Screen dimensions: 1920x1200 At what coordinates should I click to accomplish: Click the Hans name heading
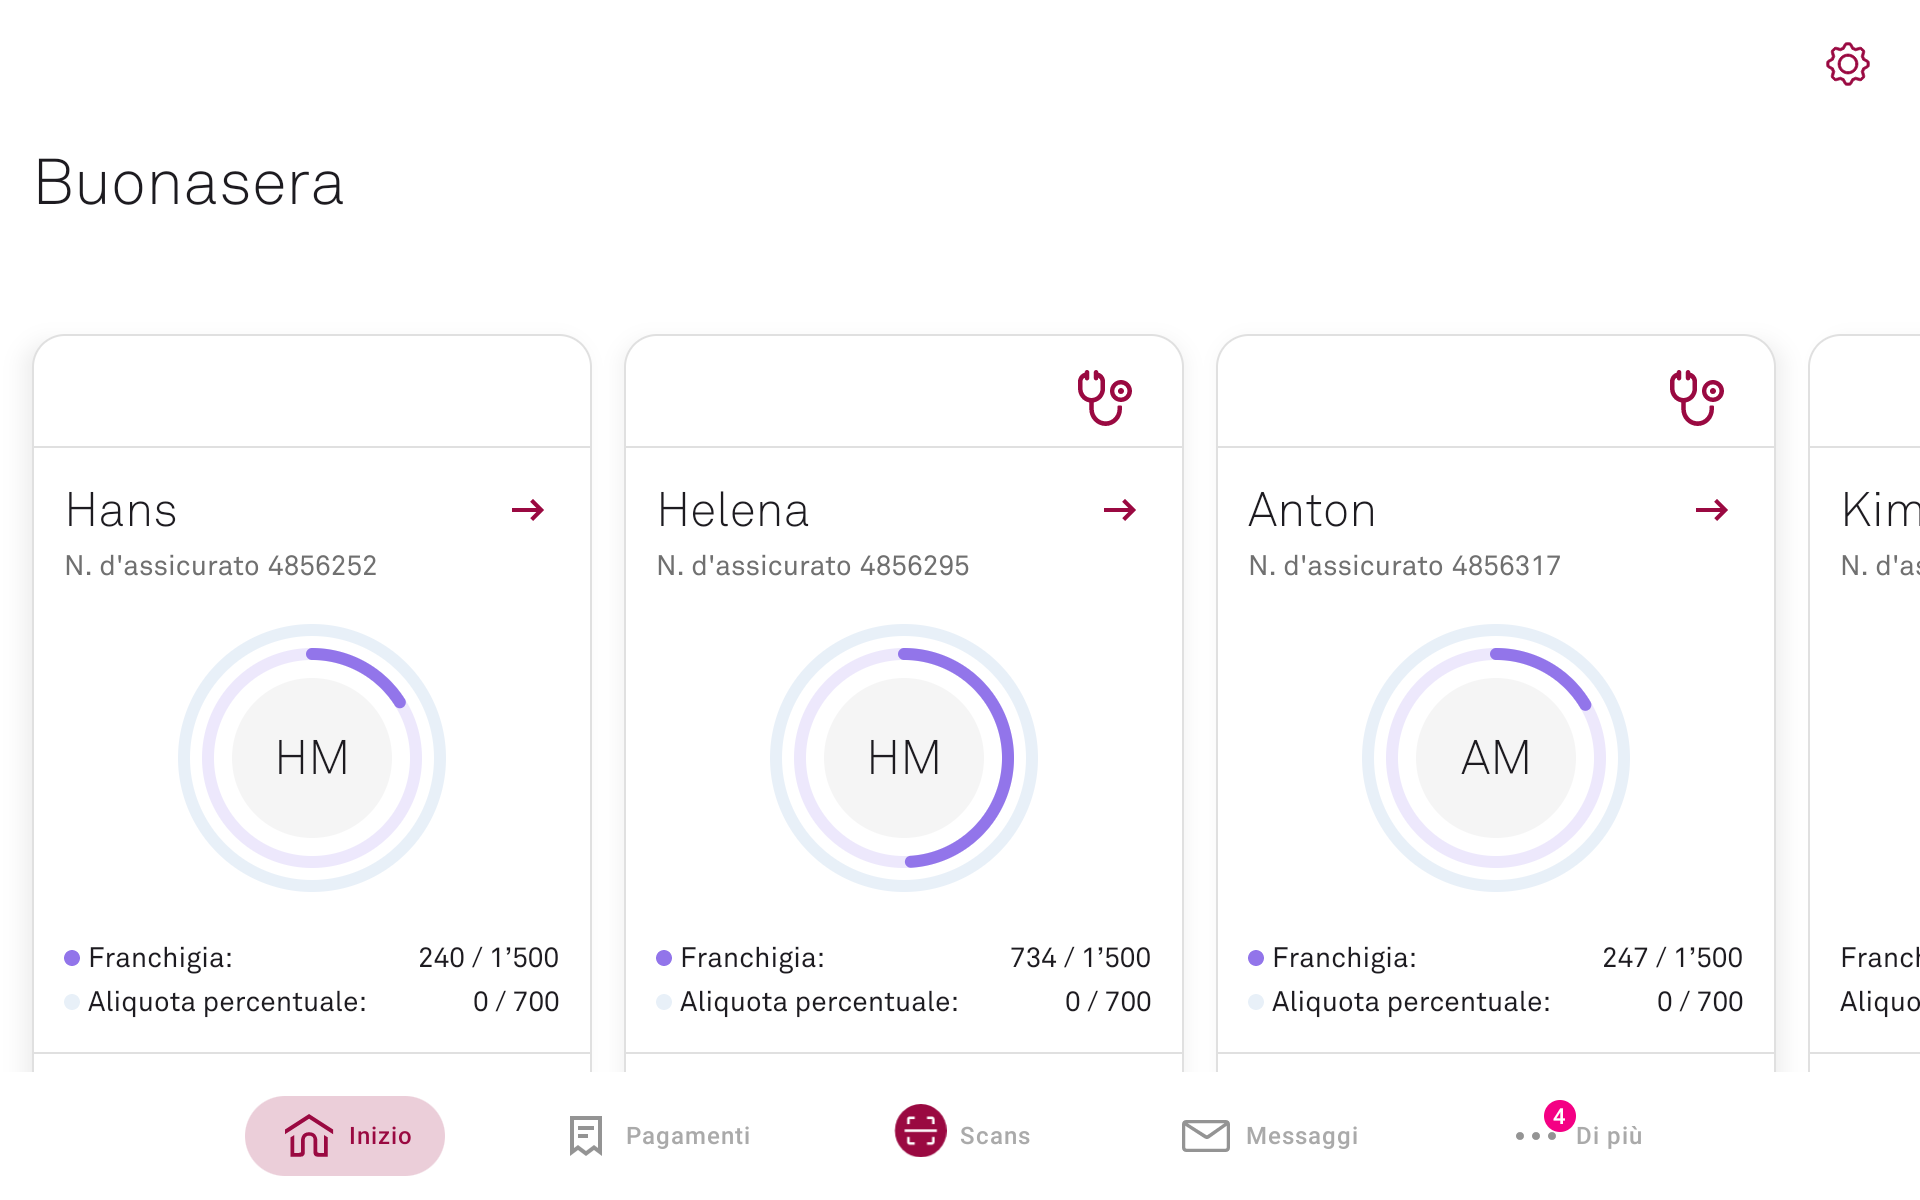(x=121, y=510)
